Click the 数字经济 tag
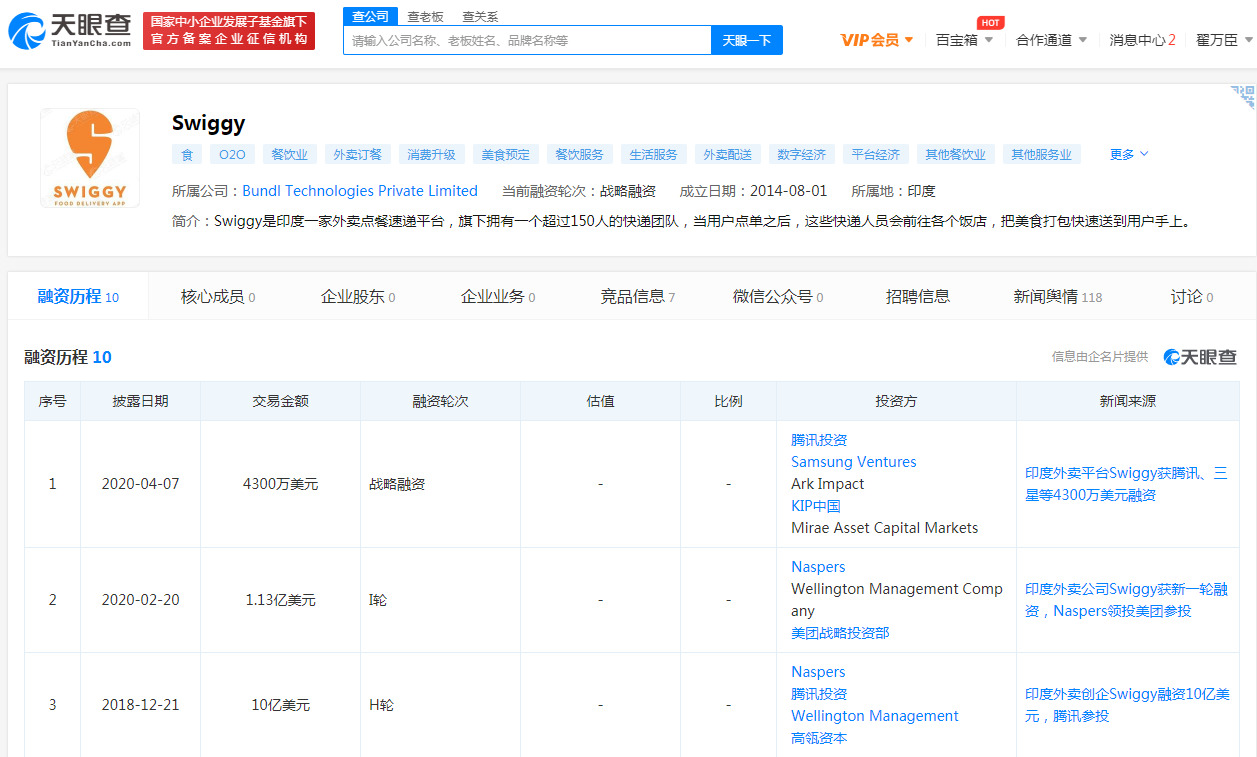Viewport: 1257px width, 757px height. (802, 154)
